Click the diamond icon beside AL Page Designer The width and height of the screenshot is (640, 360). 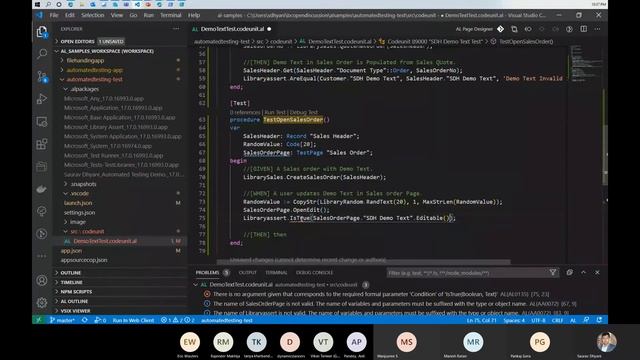500,29
